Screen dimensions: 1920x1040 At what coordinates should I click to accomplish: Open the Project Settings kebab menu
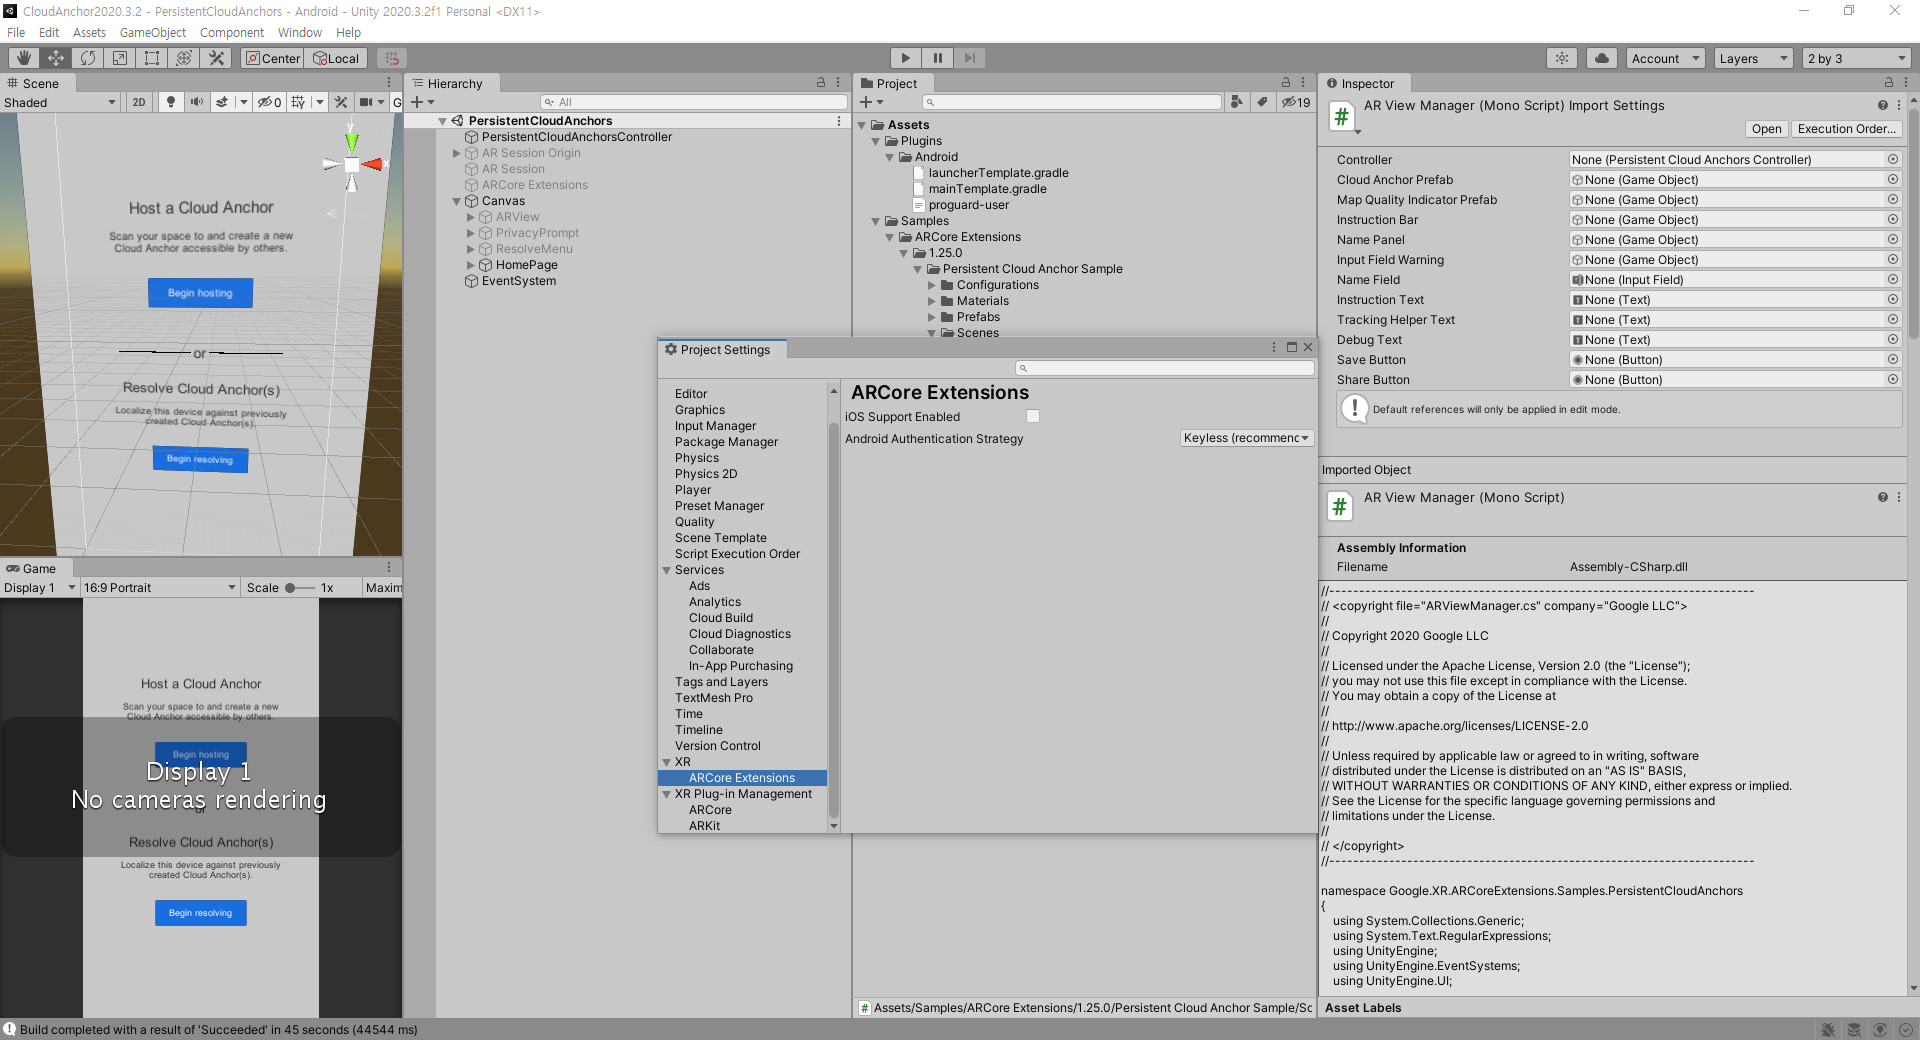1273,348
